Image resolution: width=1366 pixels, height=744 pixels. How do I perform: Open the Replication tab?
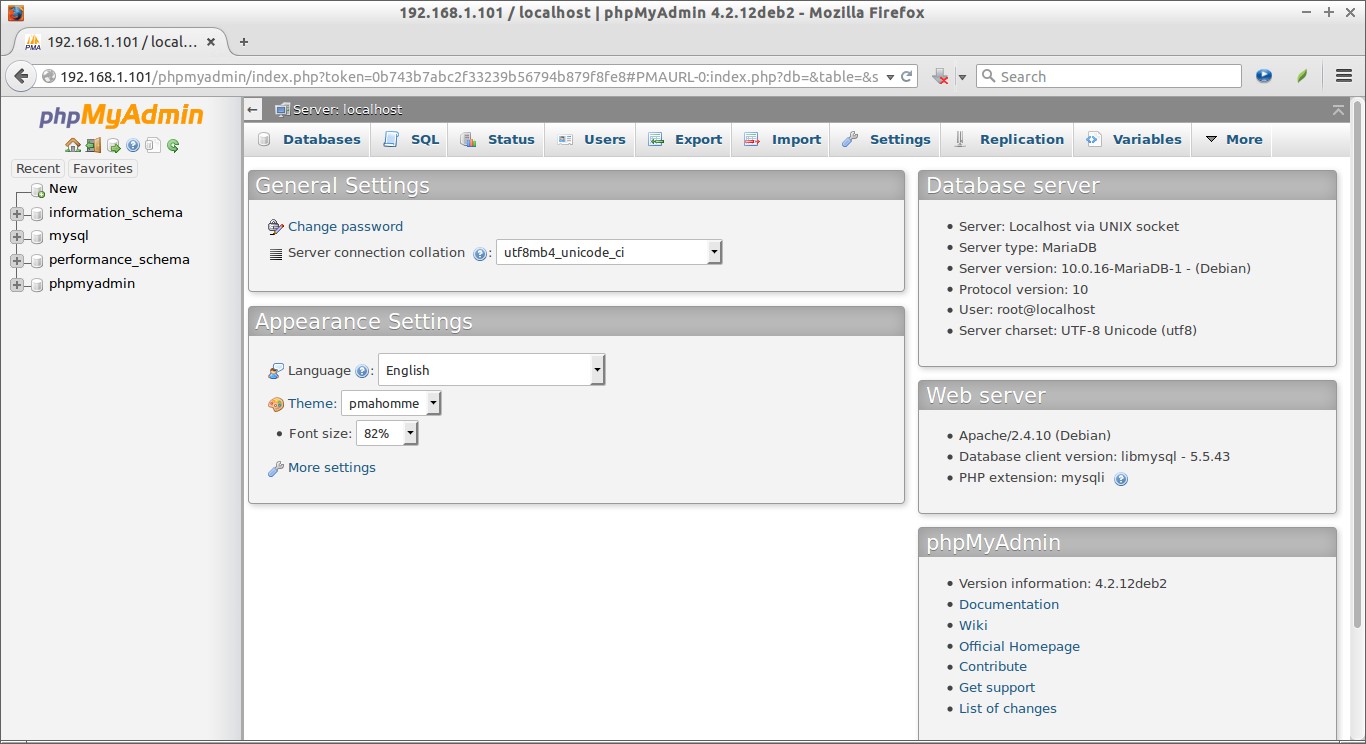[x=1008, y=140]
